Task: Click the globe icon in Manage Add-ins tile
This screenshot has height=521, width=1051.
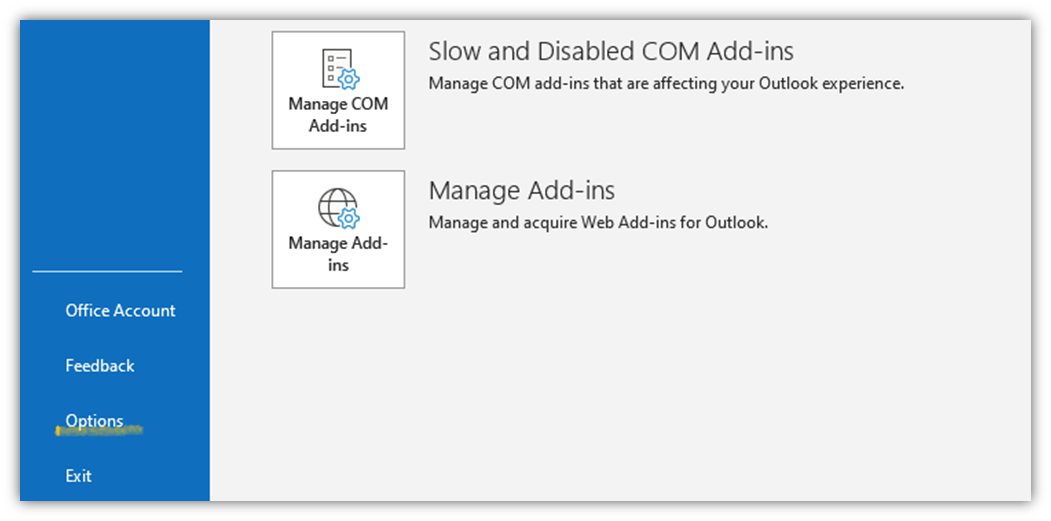Action: pyautogui.click(x=338, y=208)
